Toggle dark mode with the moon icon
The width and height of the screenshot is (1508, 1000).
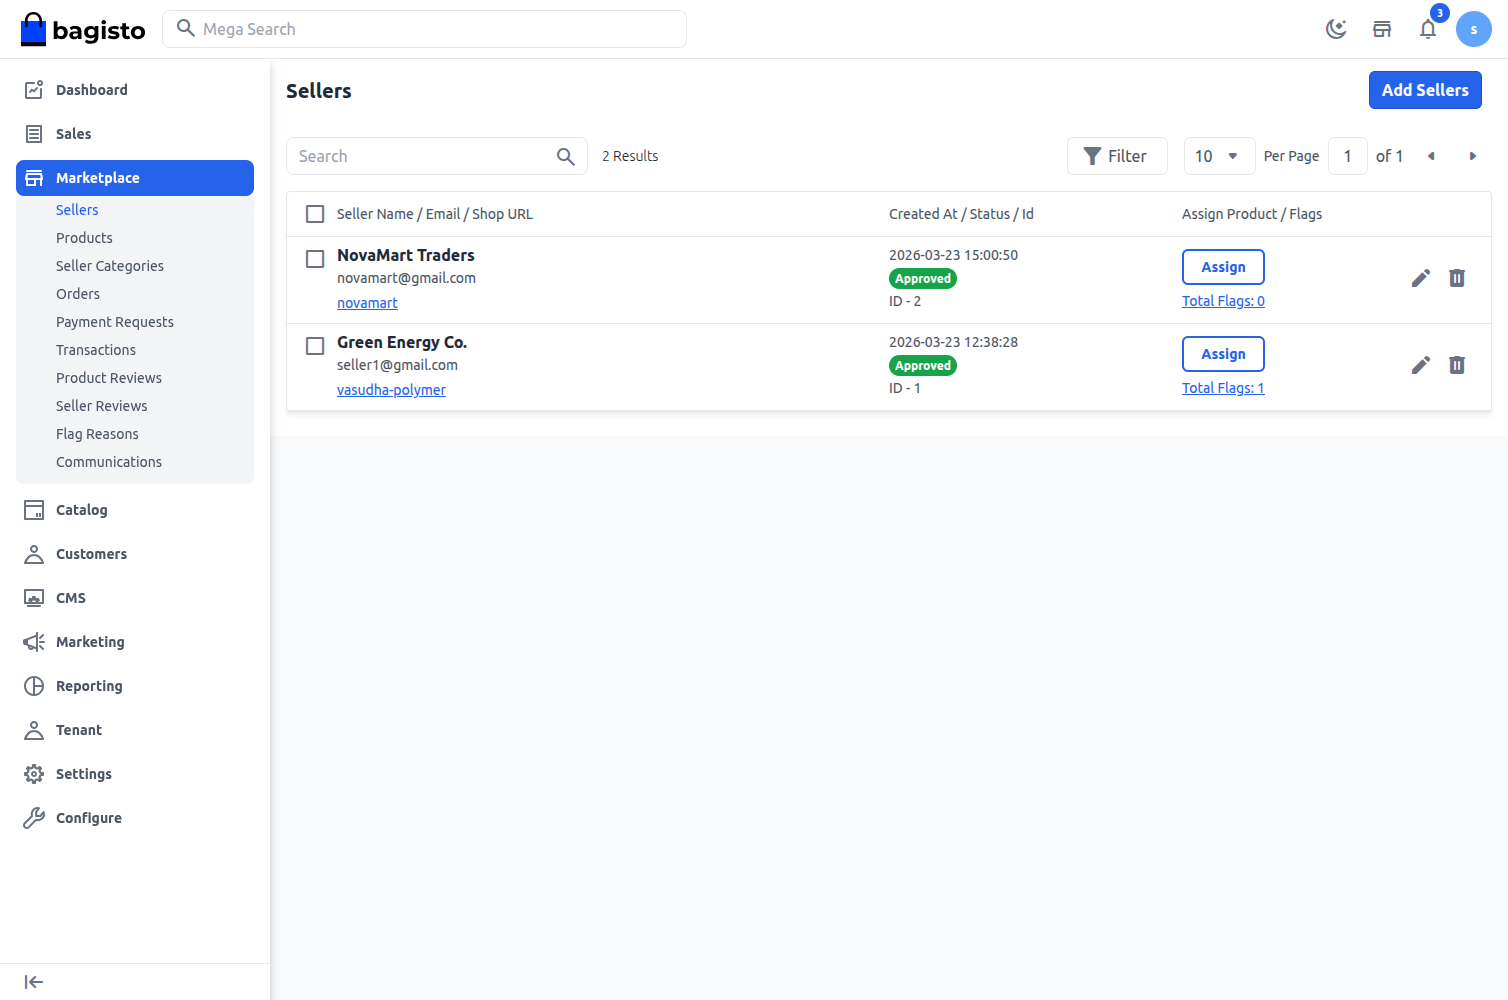1336,29
